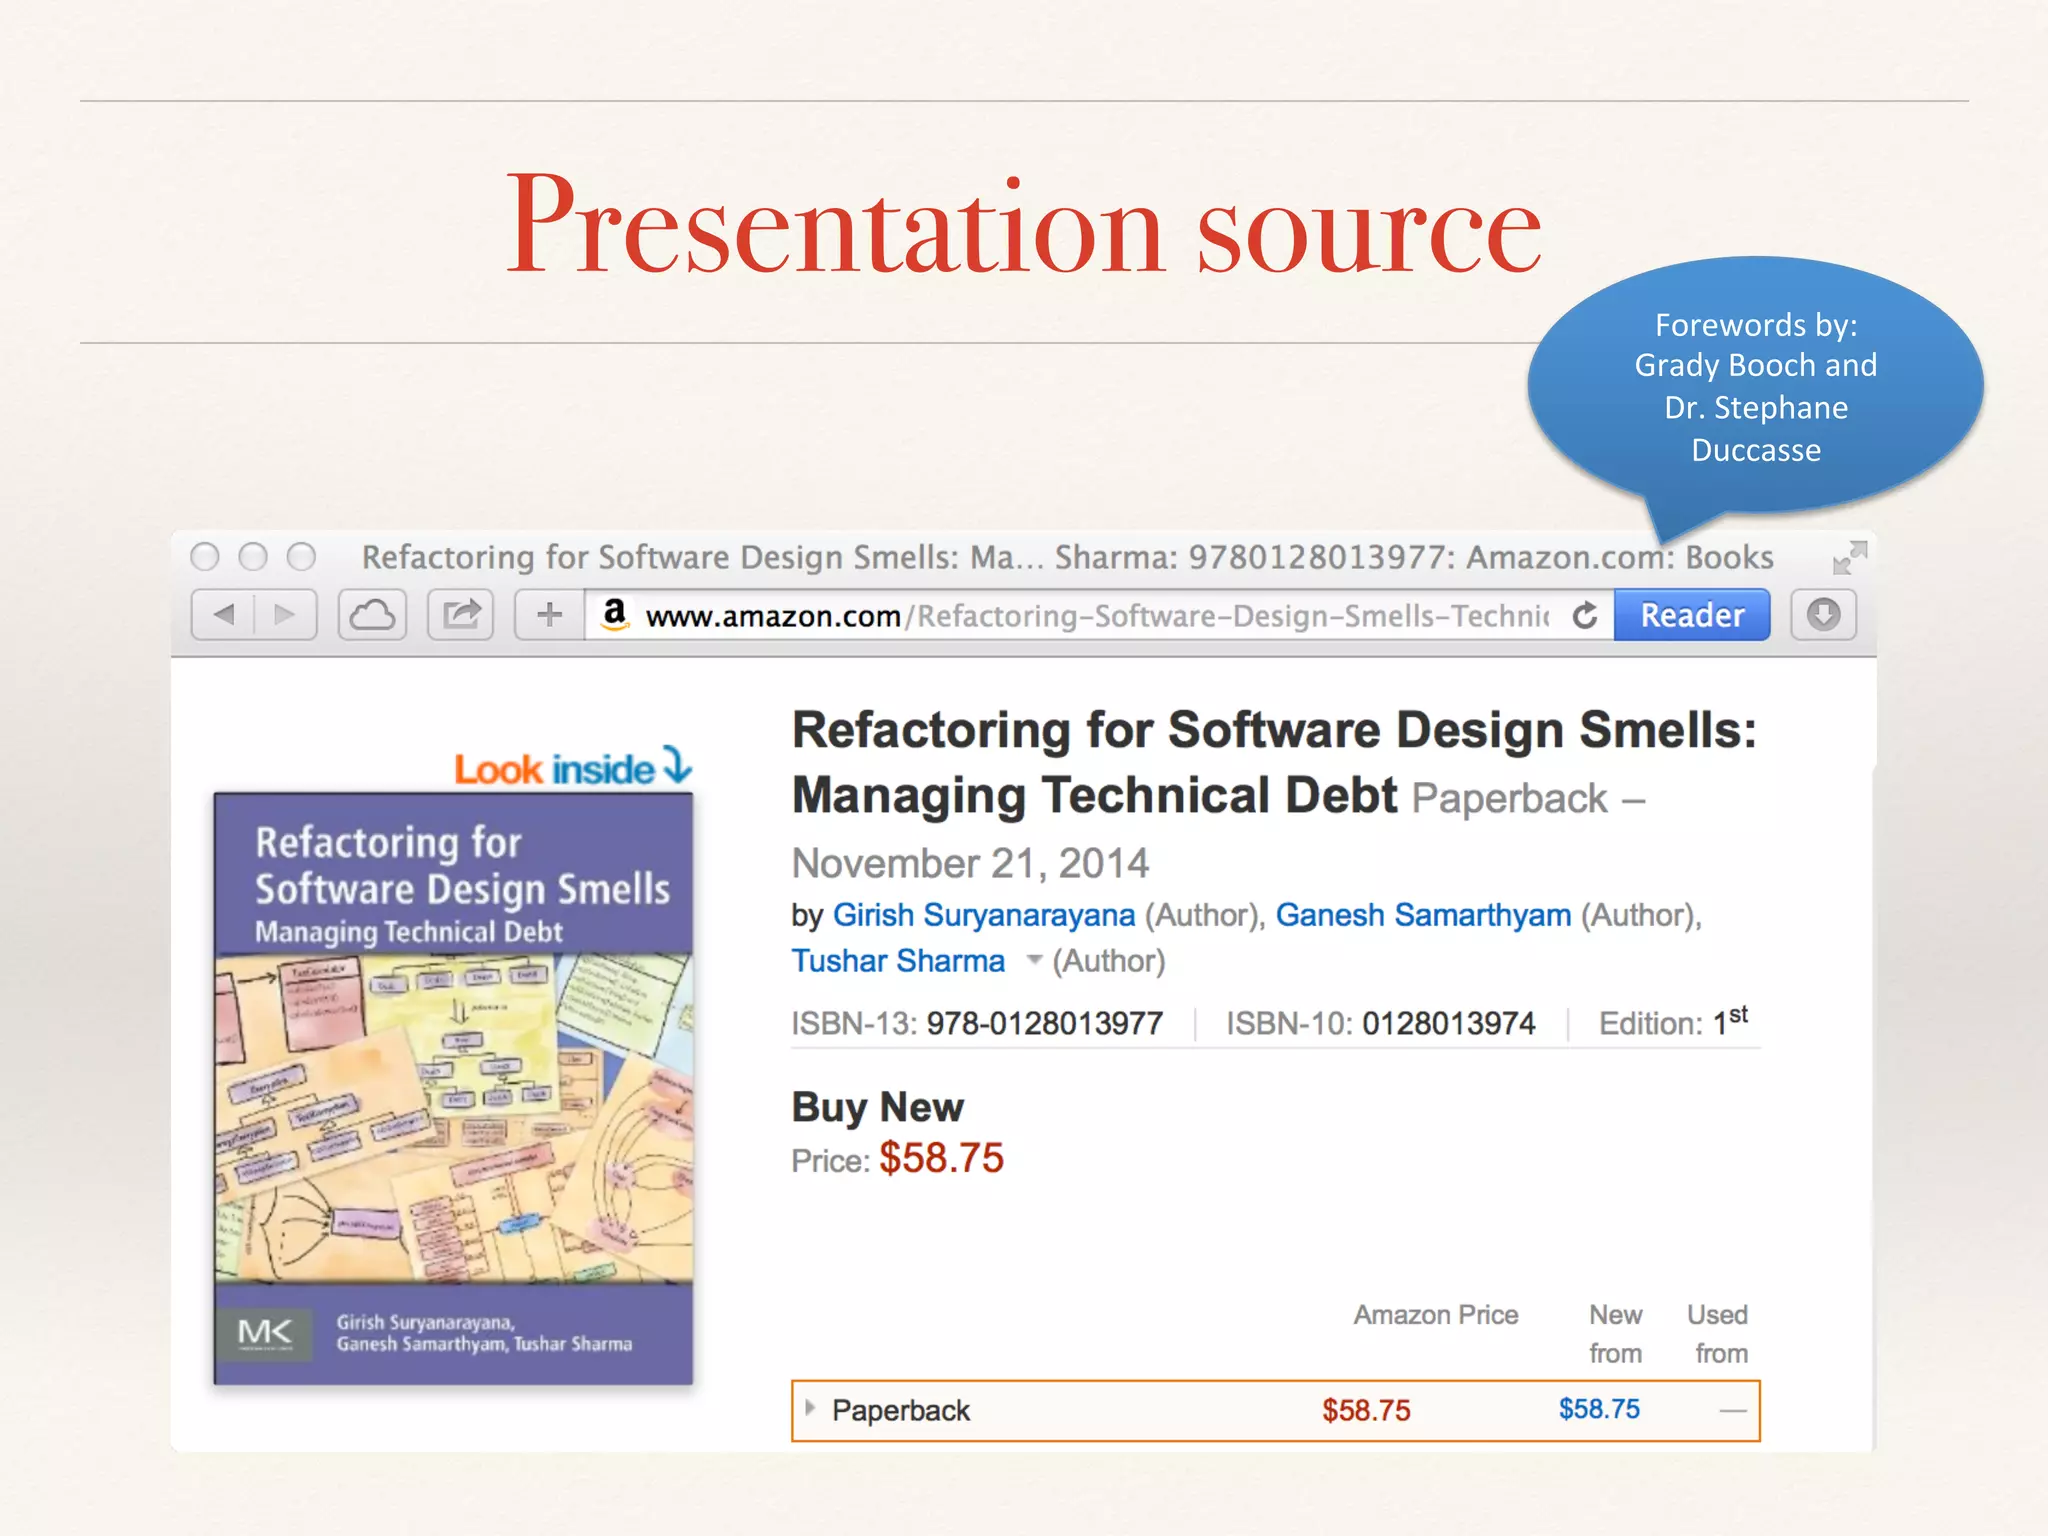
Task: Expand dropdown arrow beside Tushar Sharma
Action: pyautogui.click(x=1034, y=960)
